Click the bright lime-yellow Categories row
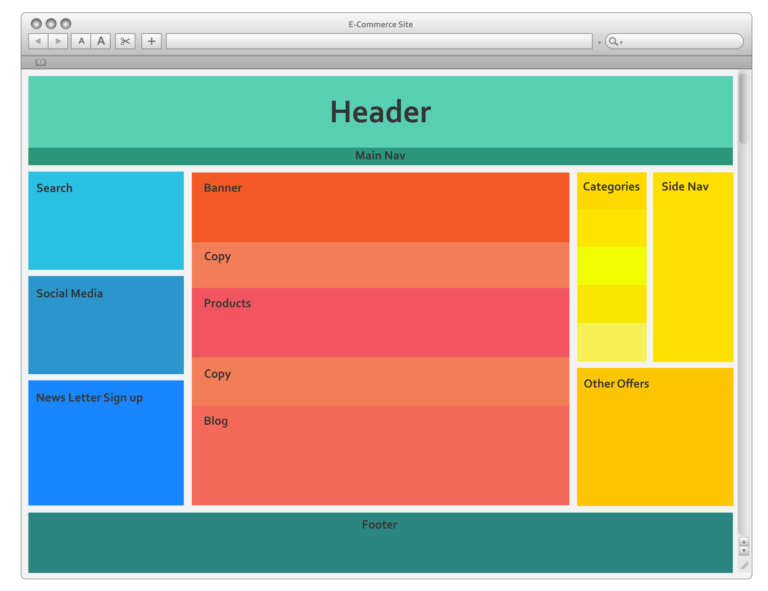 612,266
